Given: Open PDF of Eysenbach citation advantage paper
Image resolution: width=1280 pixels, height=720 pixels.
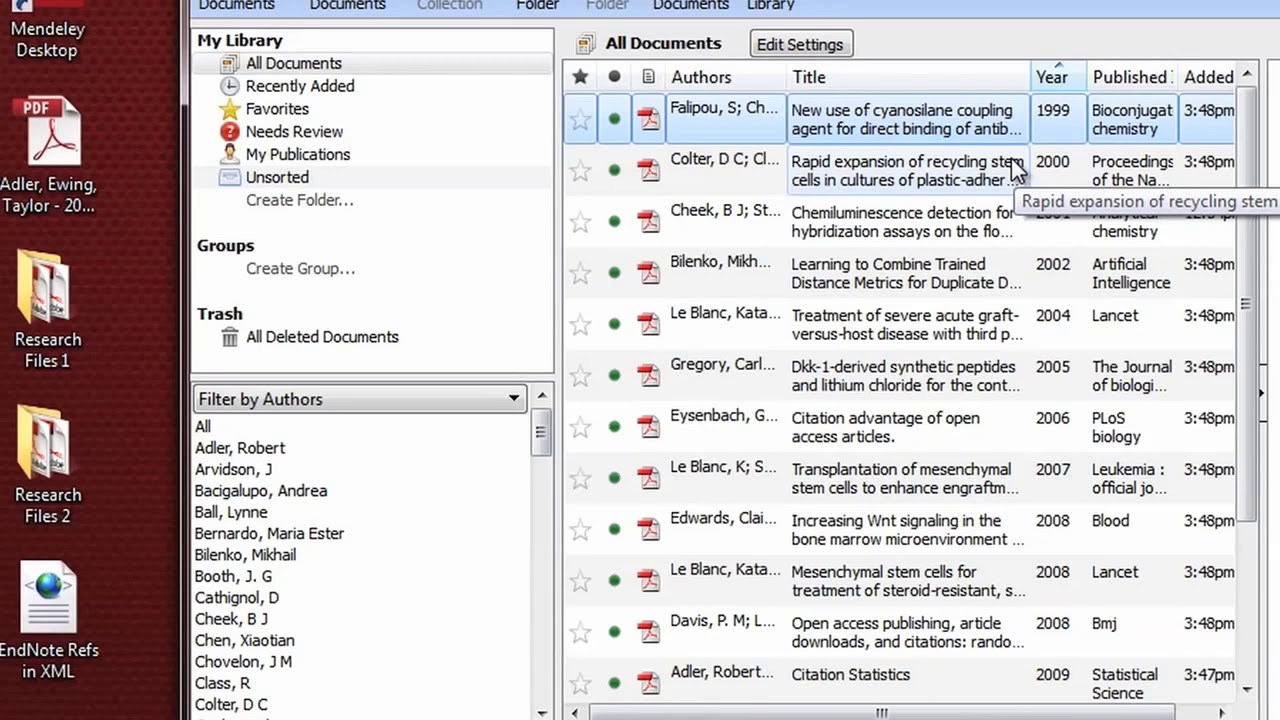Looking at the screenshot, I should click(649, 426).
